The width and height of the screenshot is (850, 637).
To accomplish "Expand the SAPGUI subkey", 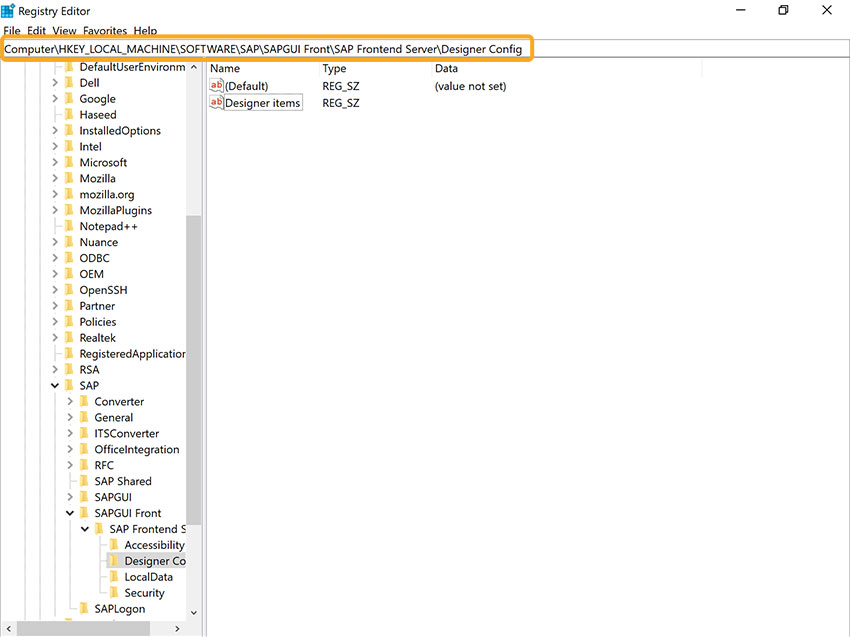I will (70, 497).
